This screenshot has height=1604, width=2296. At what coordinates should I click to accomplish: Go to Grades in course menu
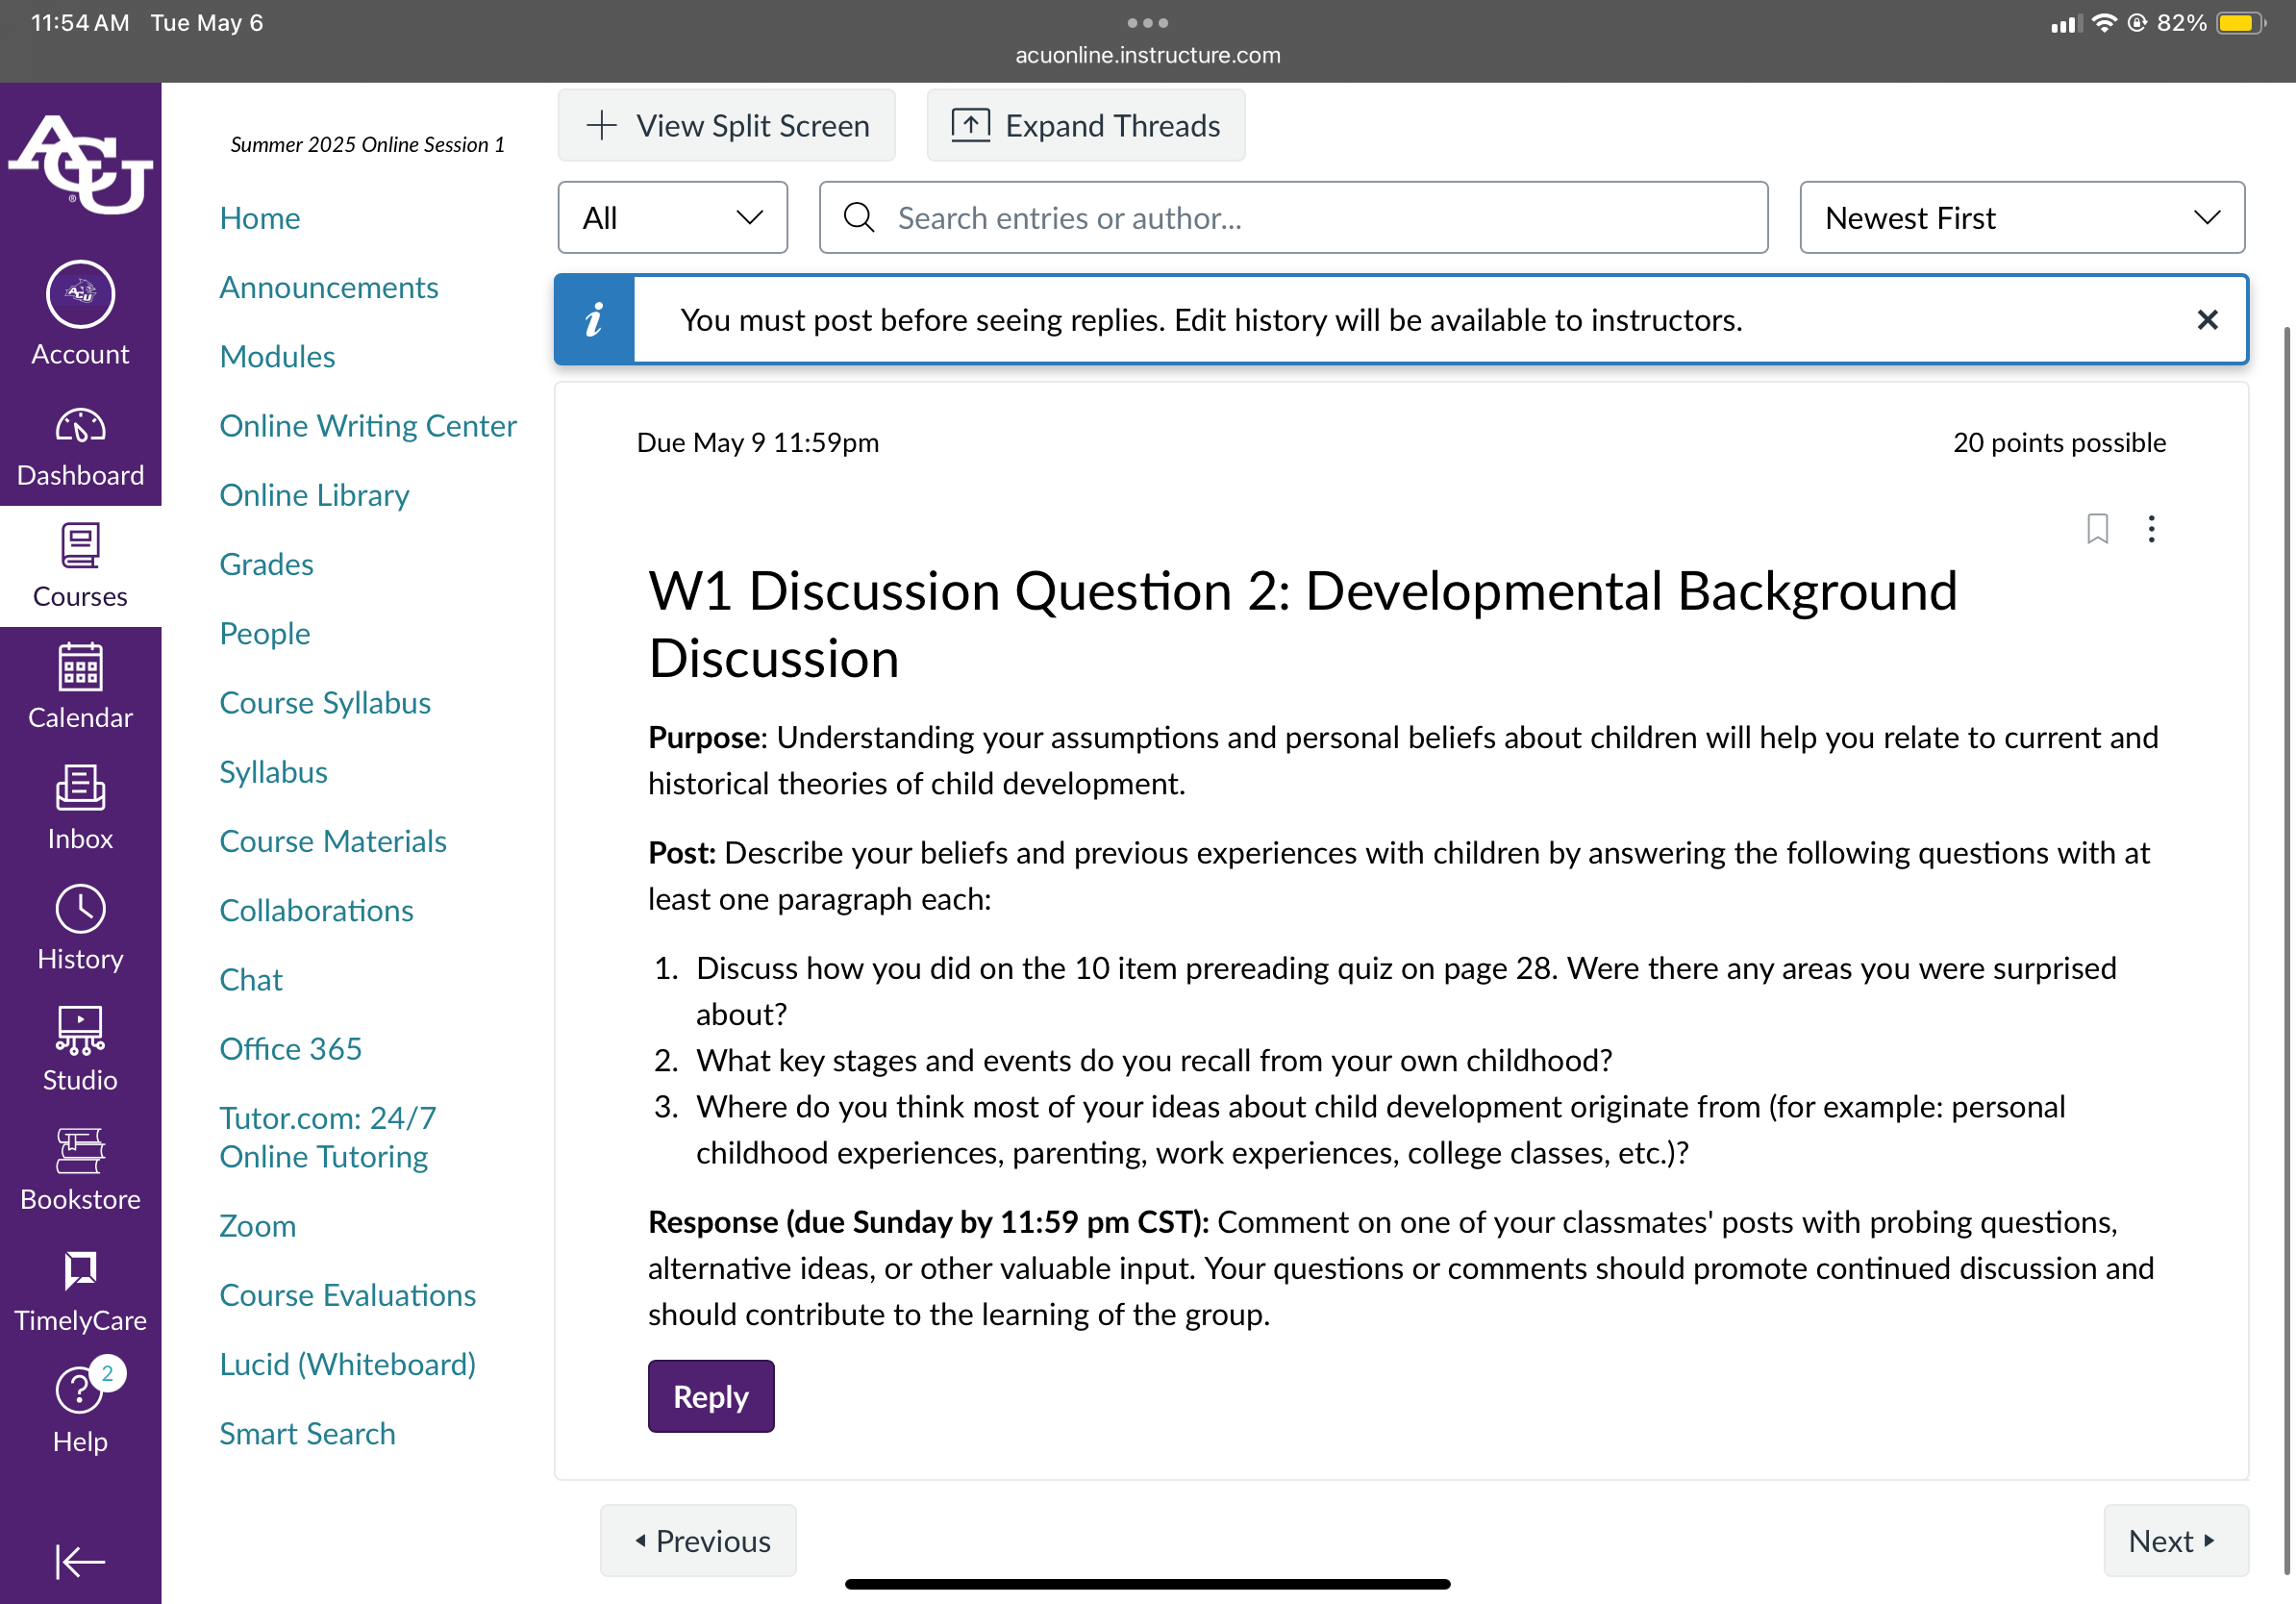266,564
